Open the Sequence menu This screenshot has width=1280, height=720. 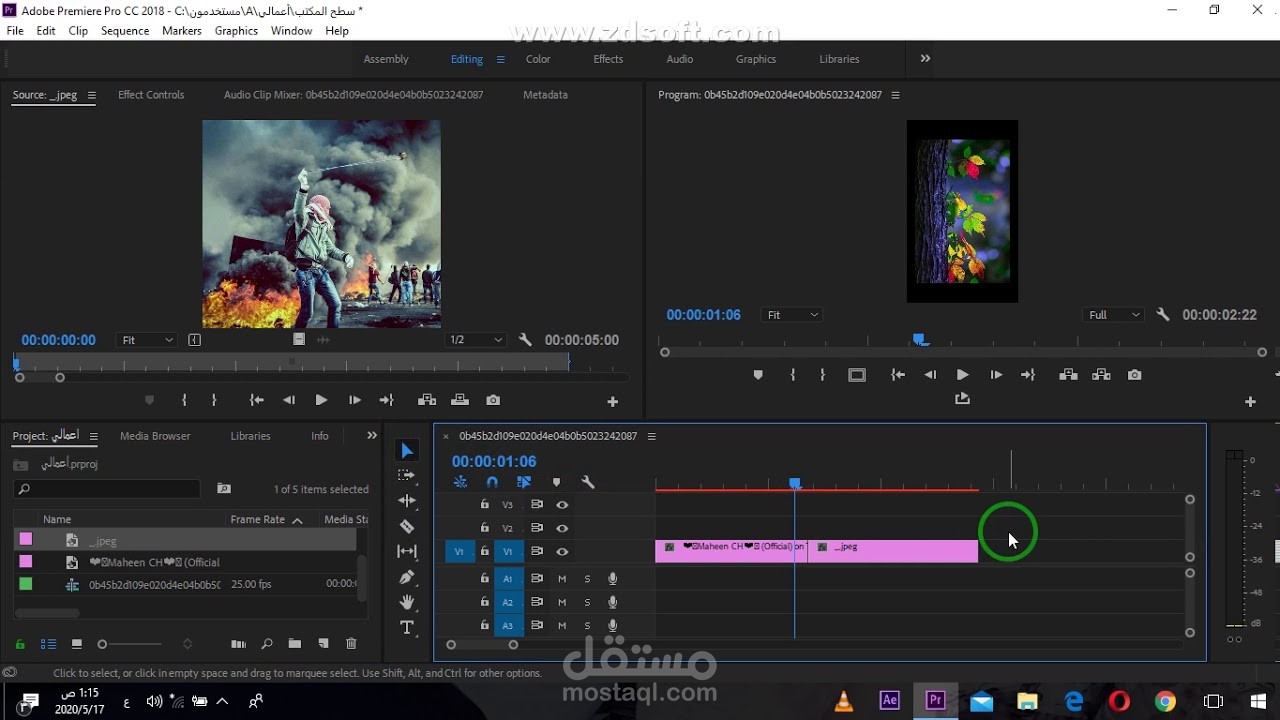click(x=124, y=30)
